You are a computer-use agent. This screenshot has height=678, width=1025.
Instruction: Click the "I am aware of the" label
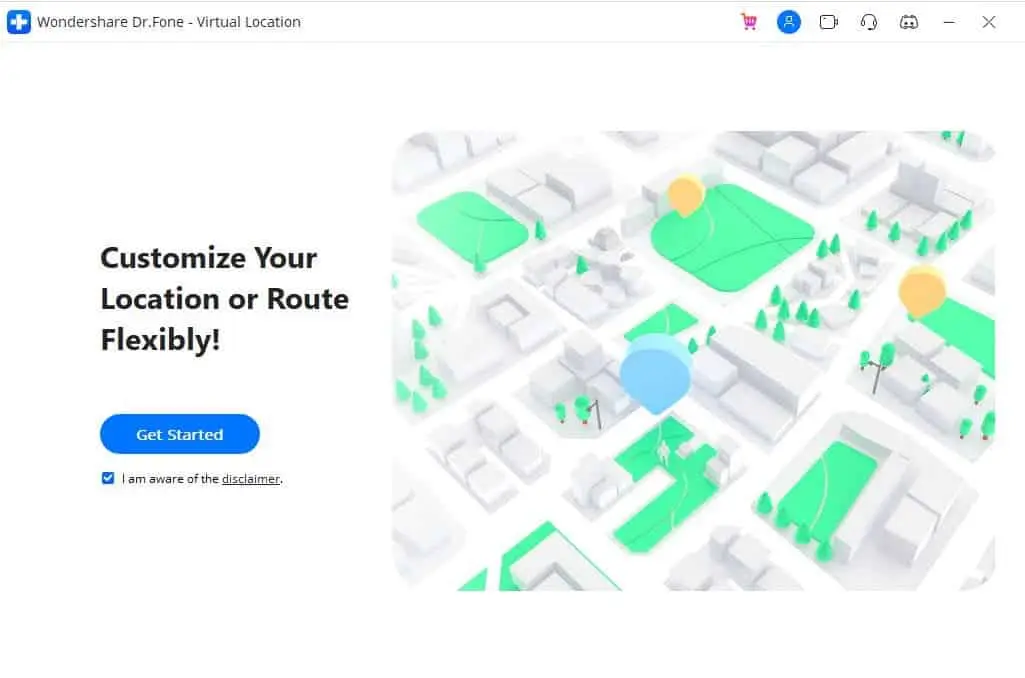click(170, 479)
